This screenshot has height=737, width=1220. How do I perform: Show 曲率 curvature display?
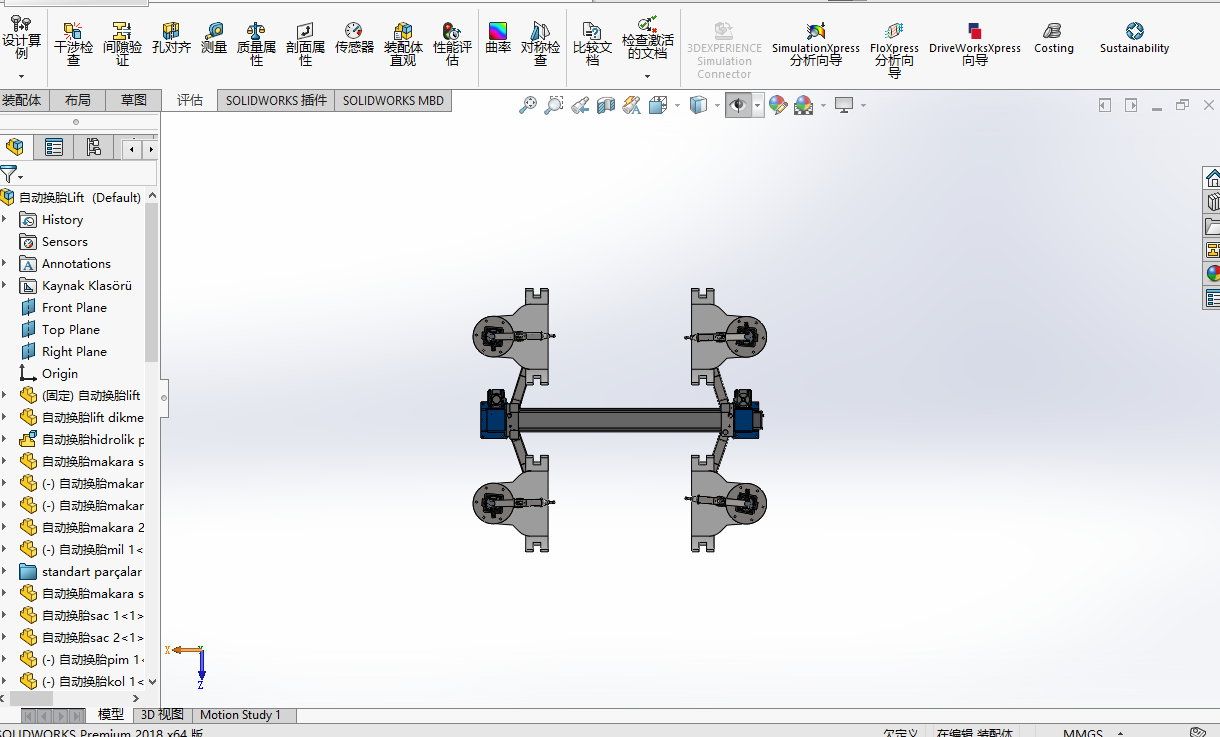tap(498, 38)
